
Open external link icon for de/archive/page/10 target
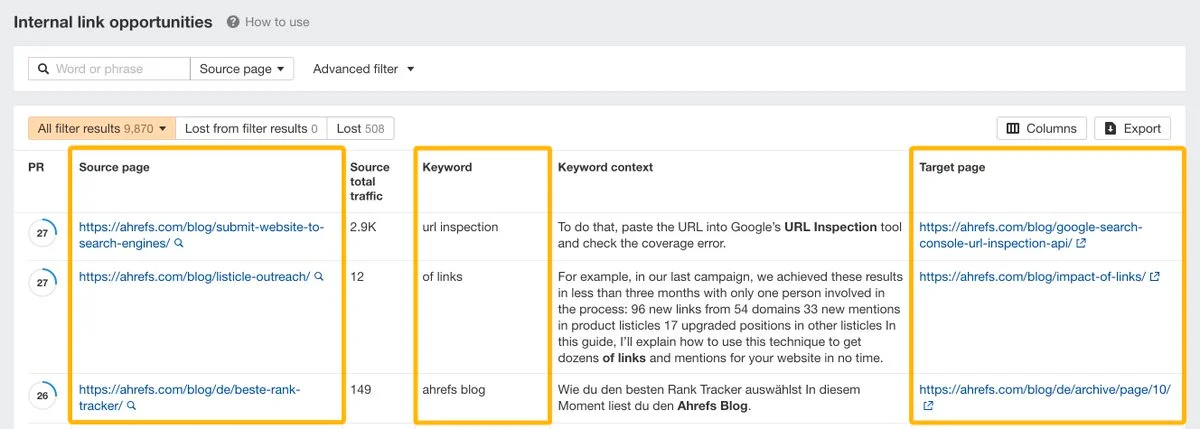(928, 406)
